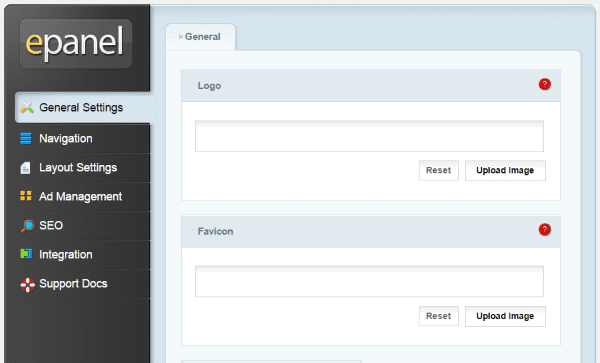The image size is (600, 363).
Task: Reset the Logo image
Action: pyautogui.click(x=439, y=170)
